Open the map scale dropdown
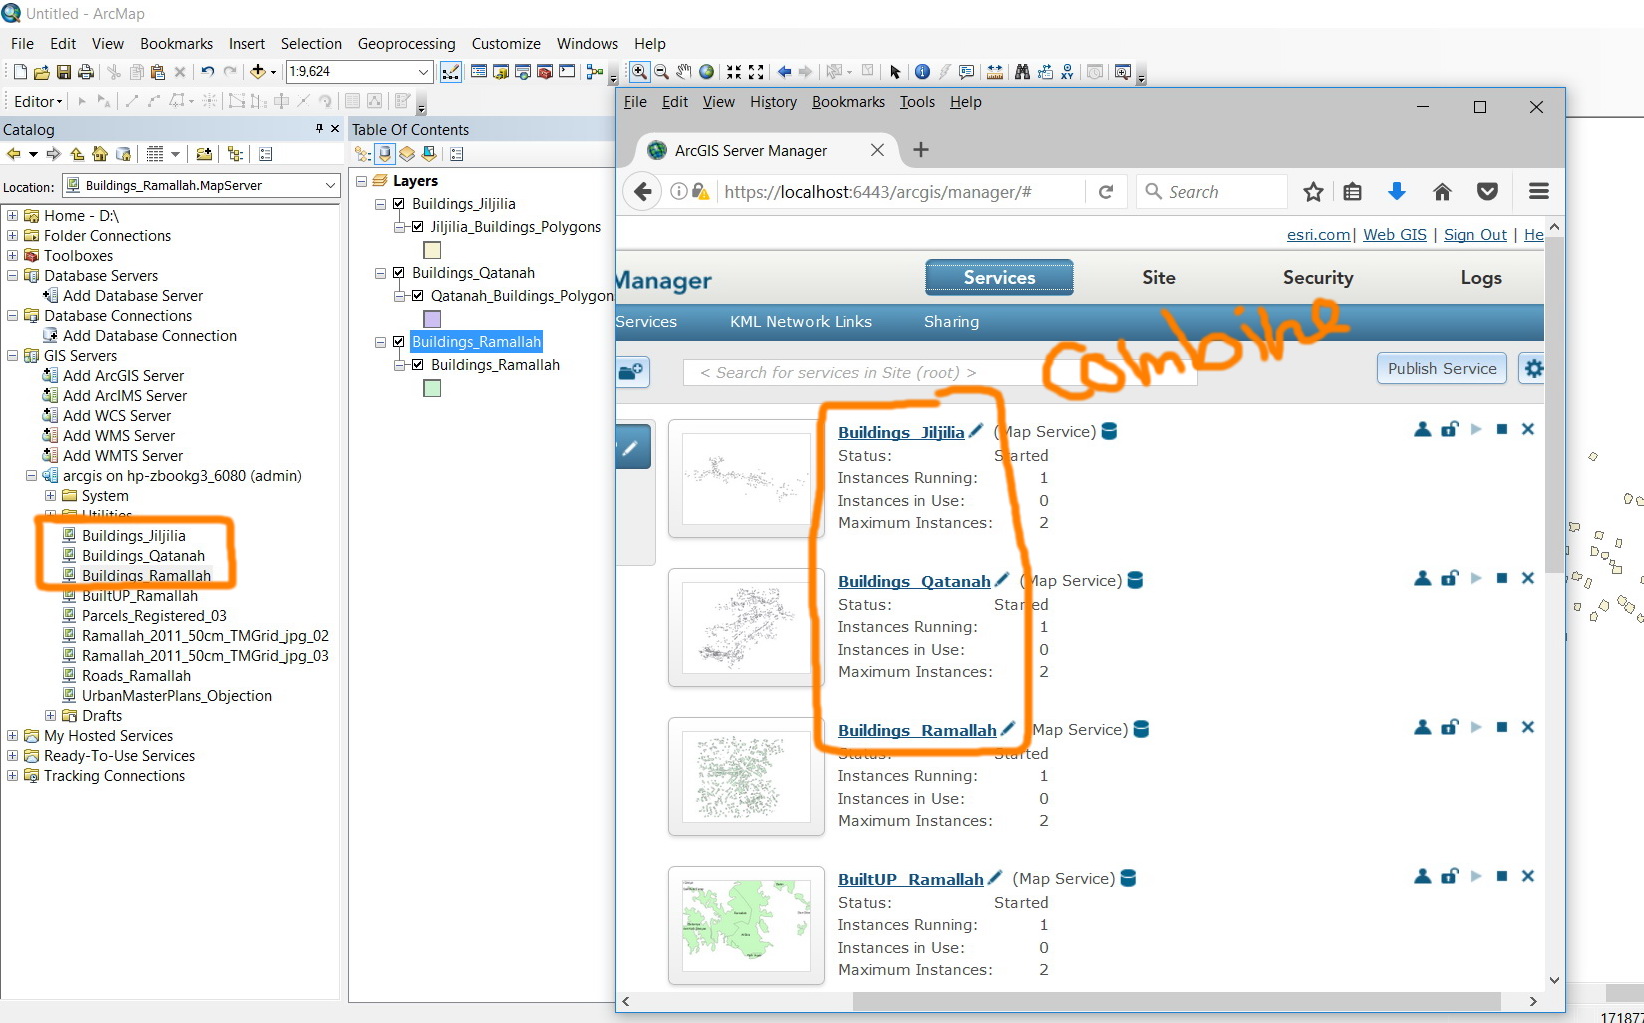1644x1023 pixels. (x=424, y=72)
